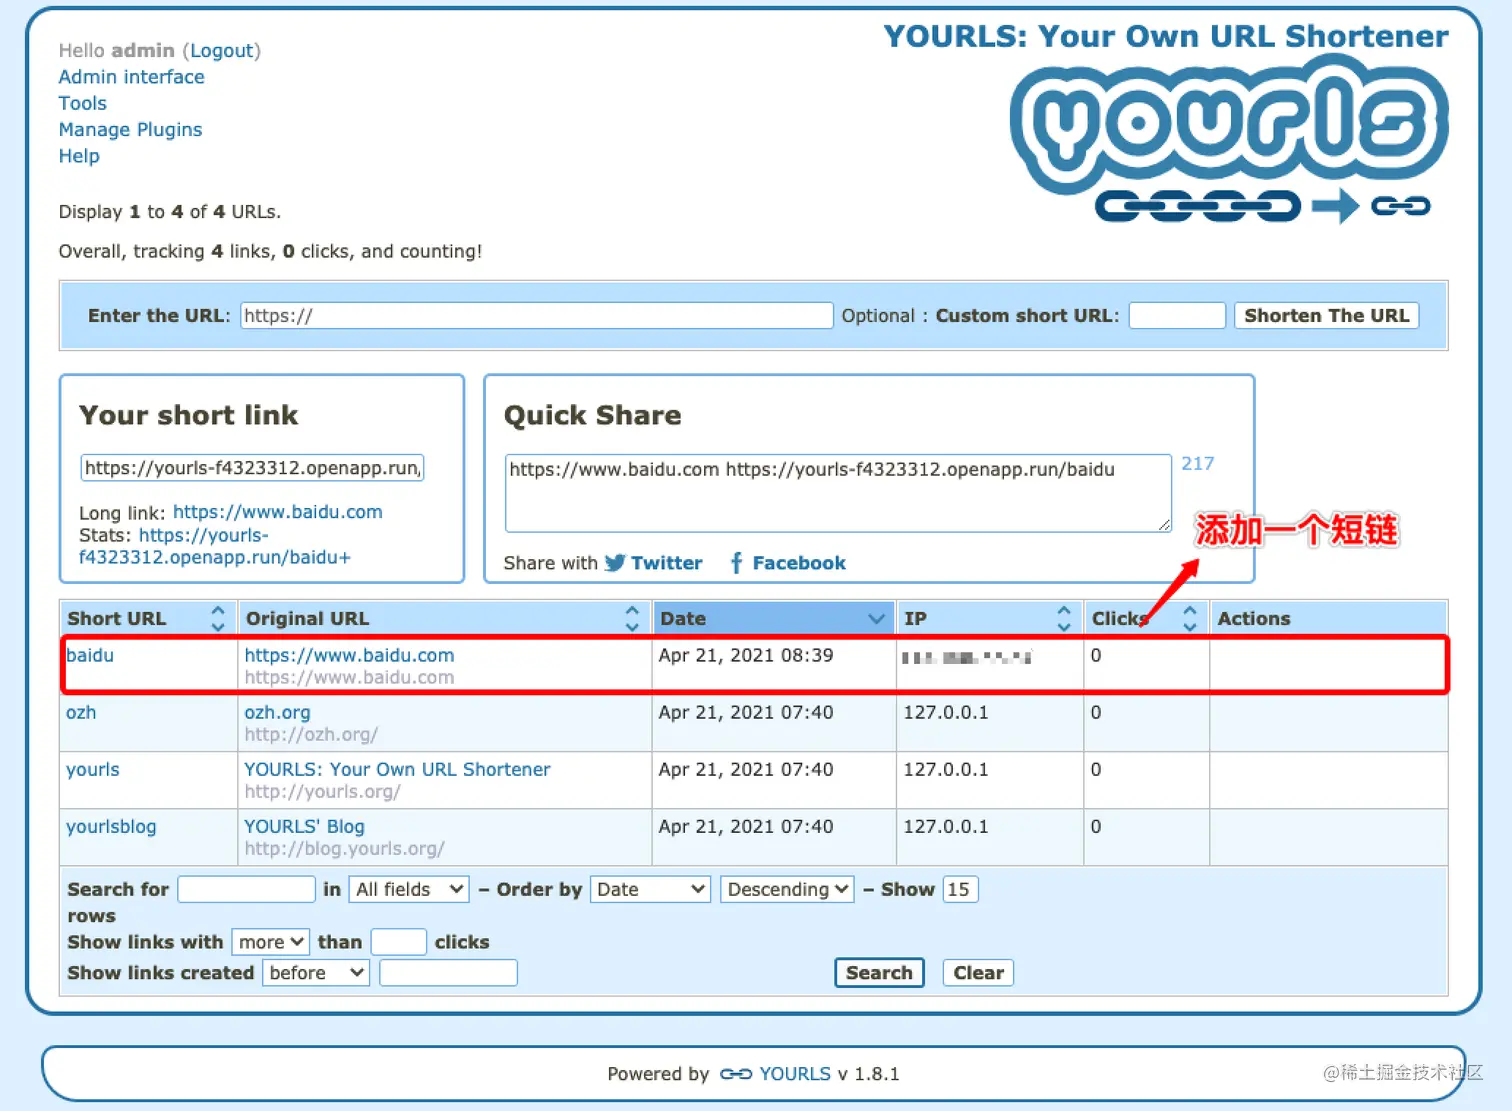Screen dimensions: 1512x1111
Task: Click the 'Search for' text field
Action: click(246, 889)
